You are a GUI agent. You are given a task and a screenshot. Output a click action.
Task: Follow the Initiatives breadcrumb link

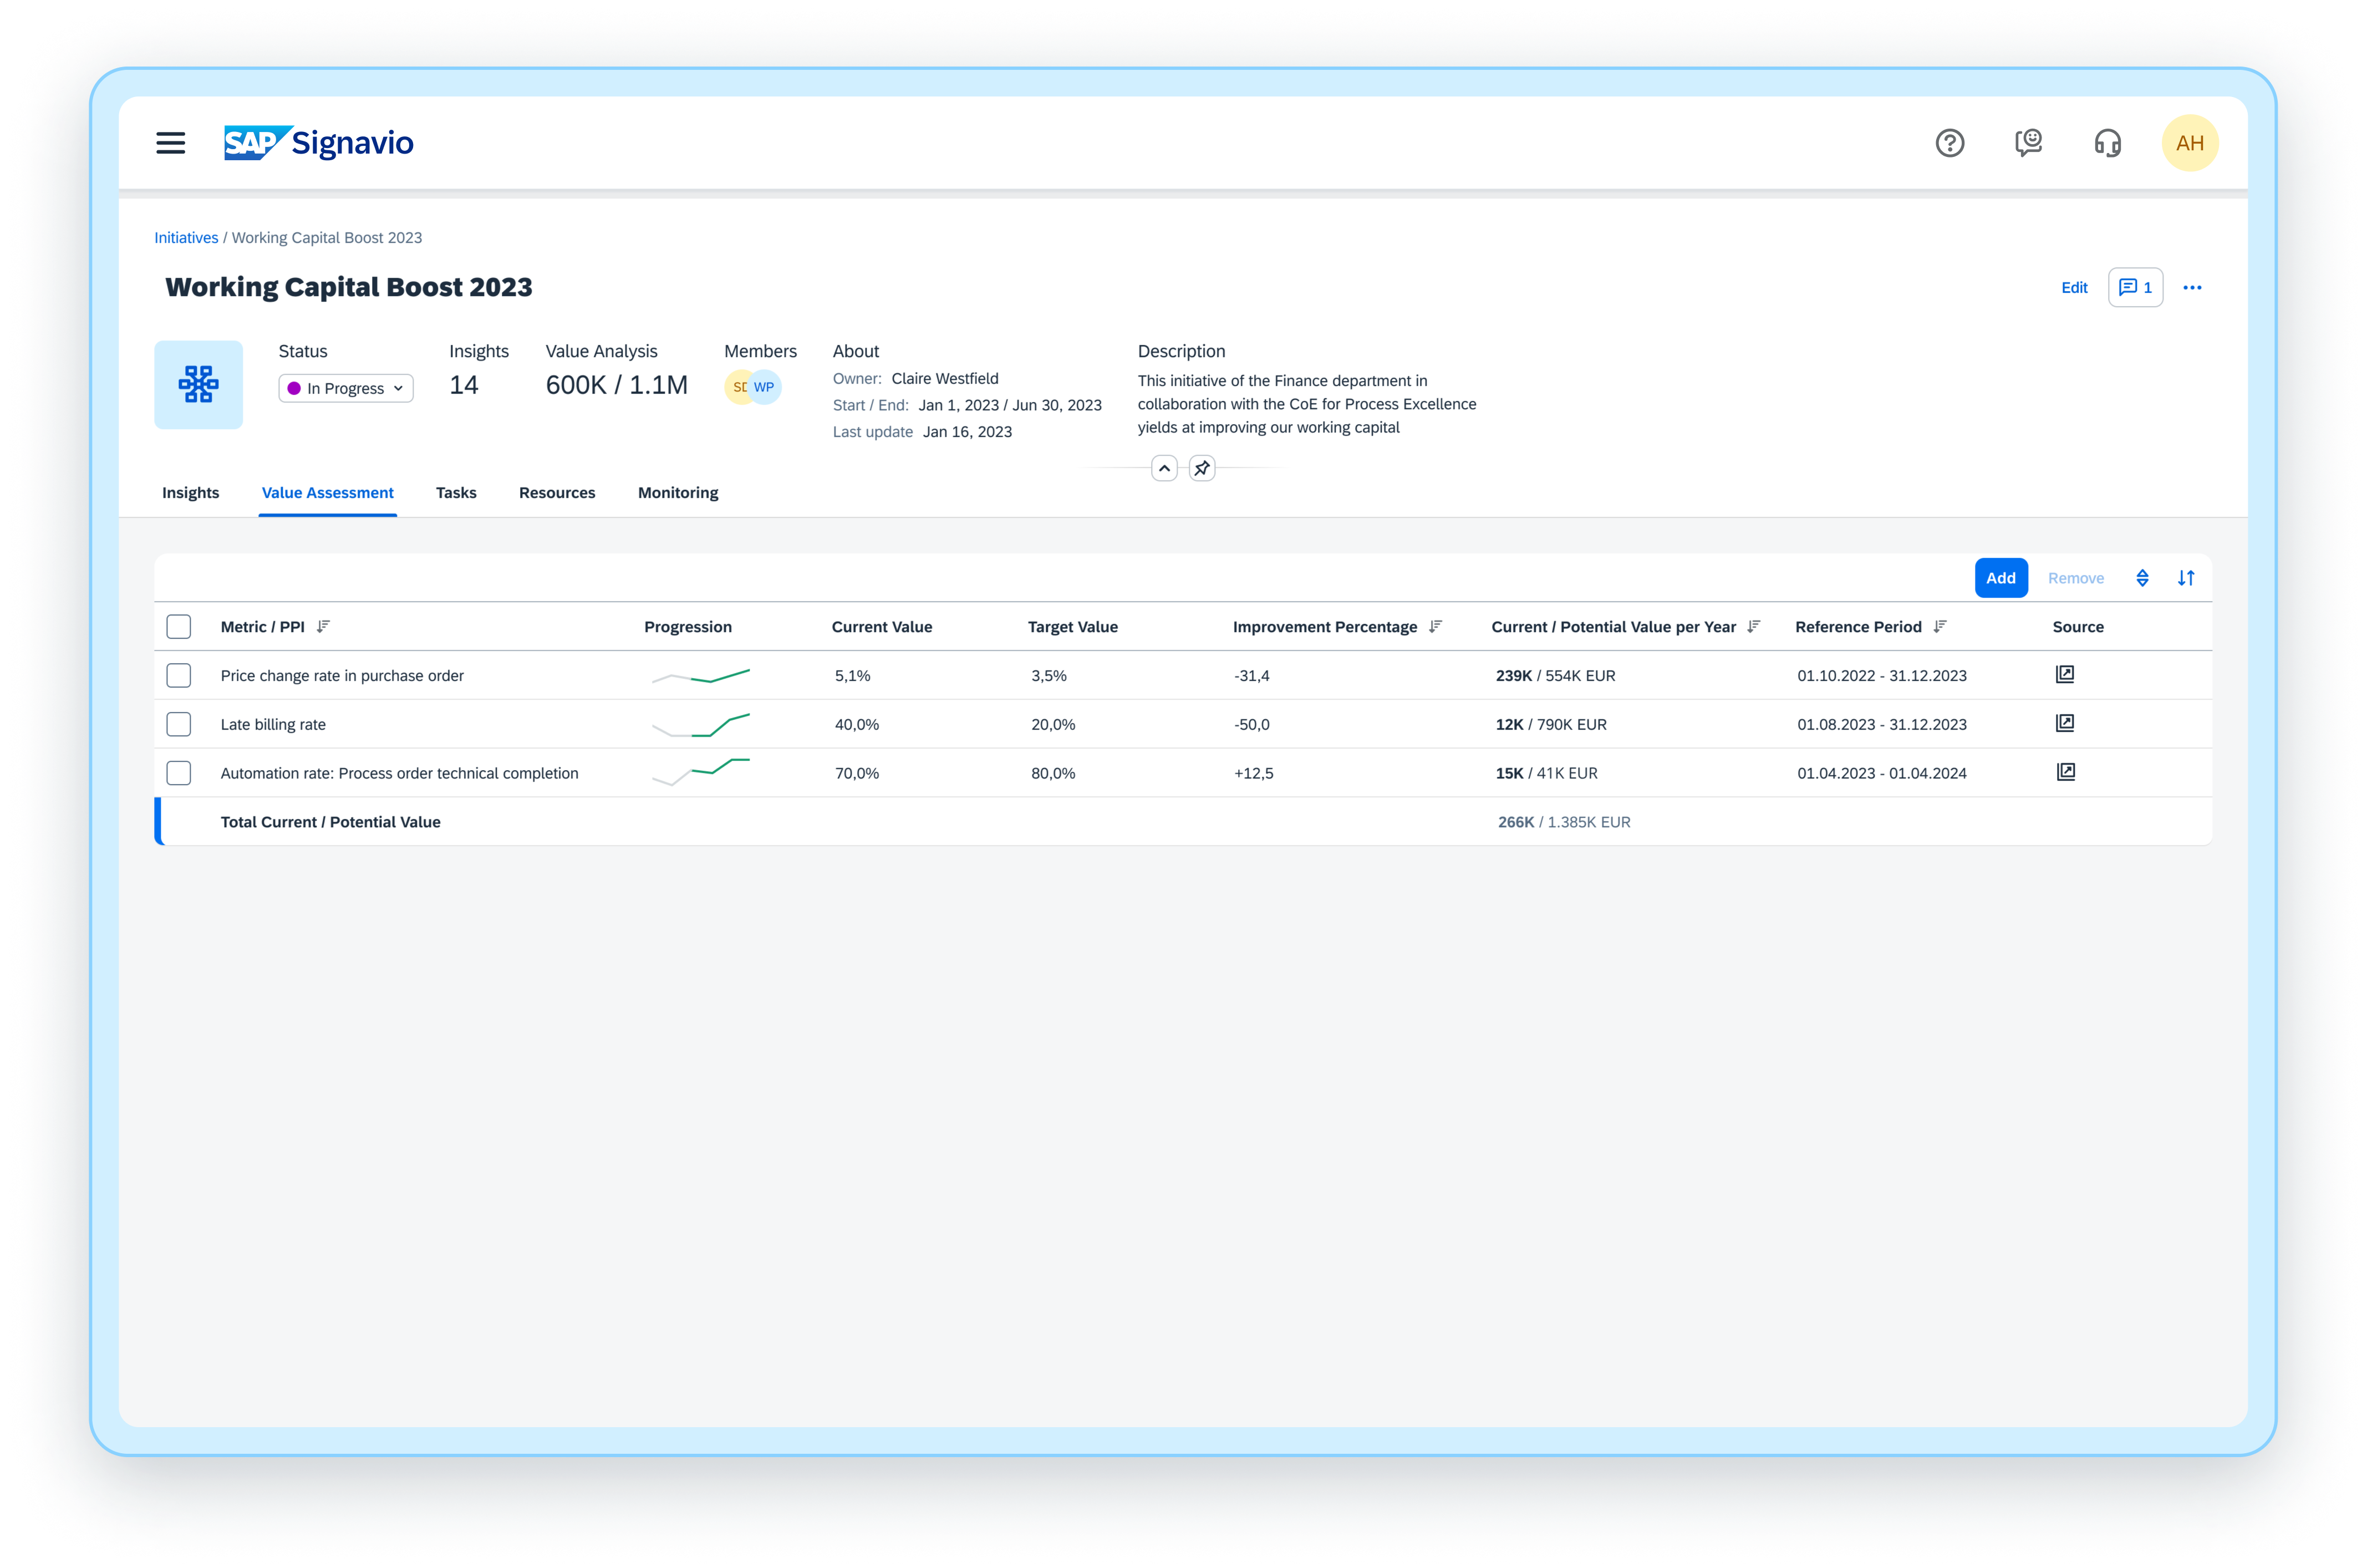coord(186,238)
